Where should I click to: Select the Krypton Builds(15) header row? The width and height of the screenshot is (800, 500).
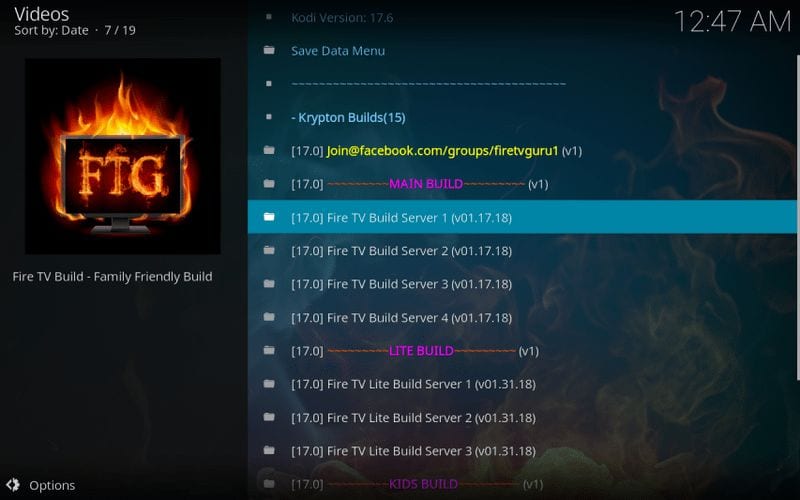tap(522, 117)
